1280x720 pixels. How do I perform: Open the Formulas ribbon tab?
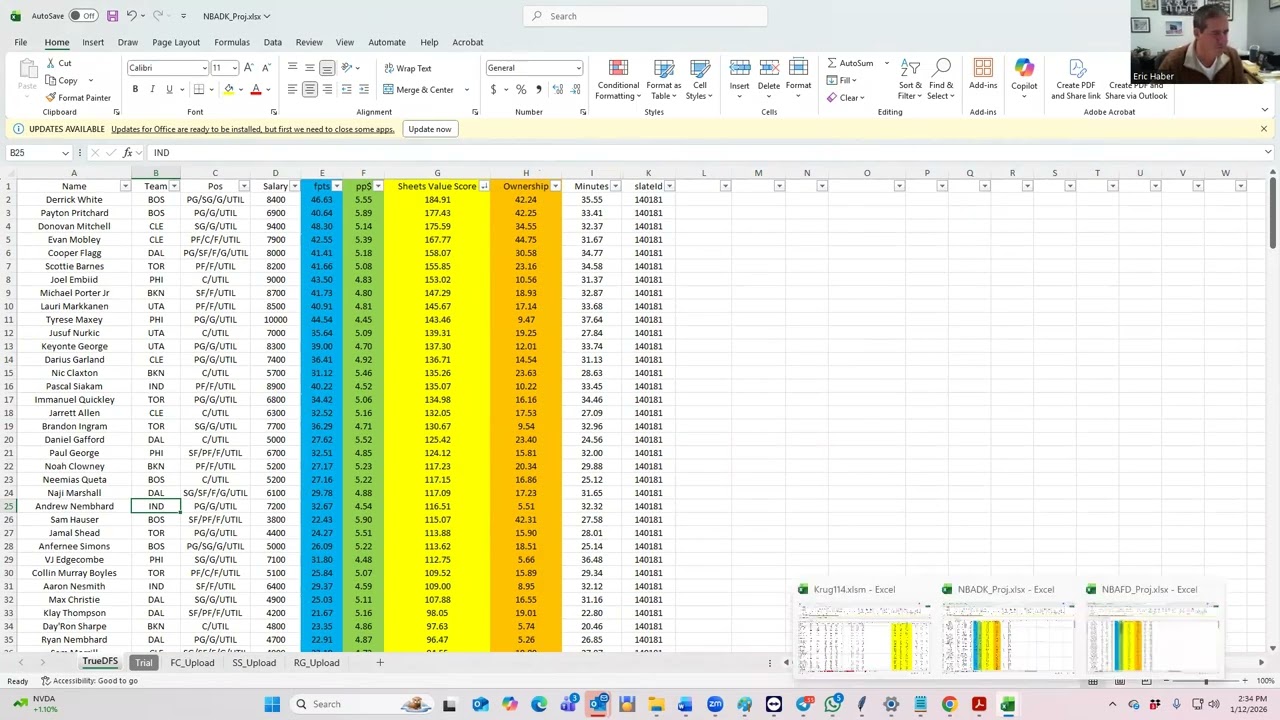pos(231,42)
